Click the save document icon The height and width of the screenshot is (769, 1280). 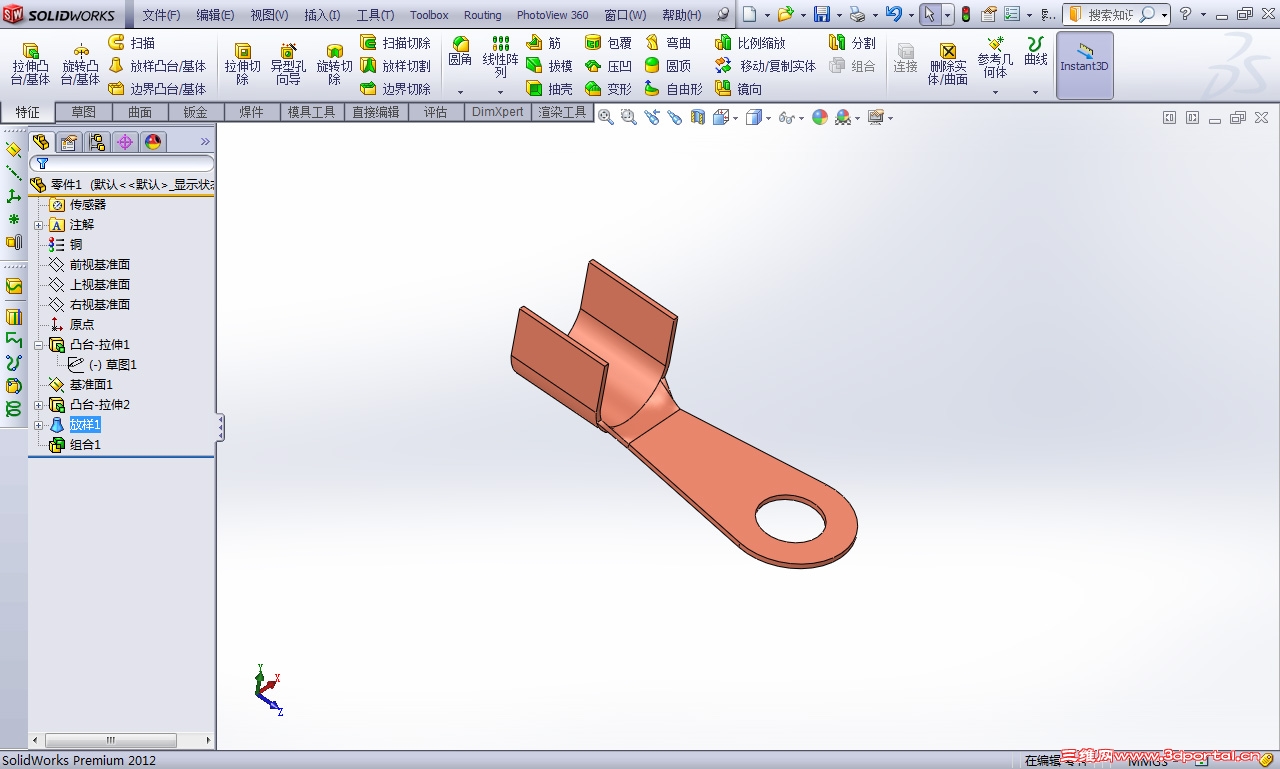[822, 14]
